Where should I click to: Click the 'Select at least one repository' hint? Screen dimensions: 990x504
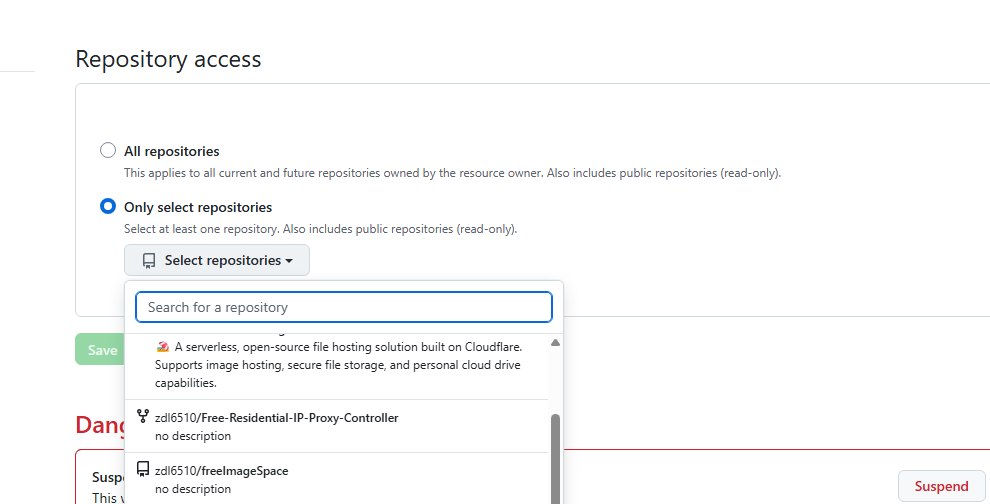[x=320, y=229]
